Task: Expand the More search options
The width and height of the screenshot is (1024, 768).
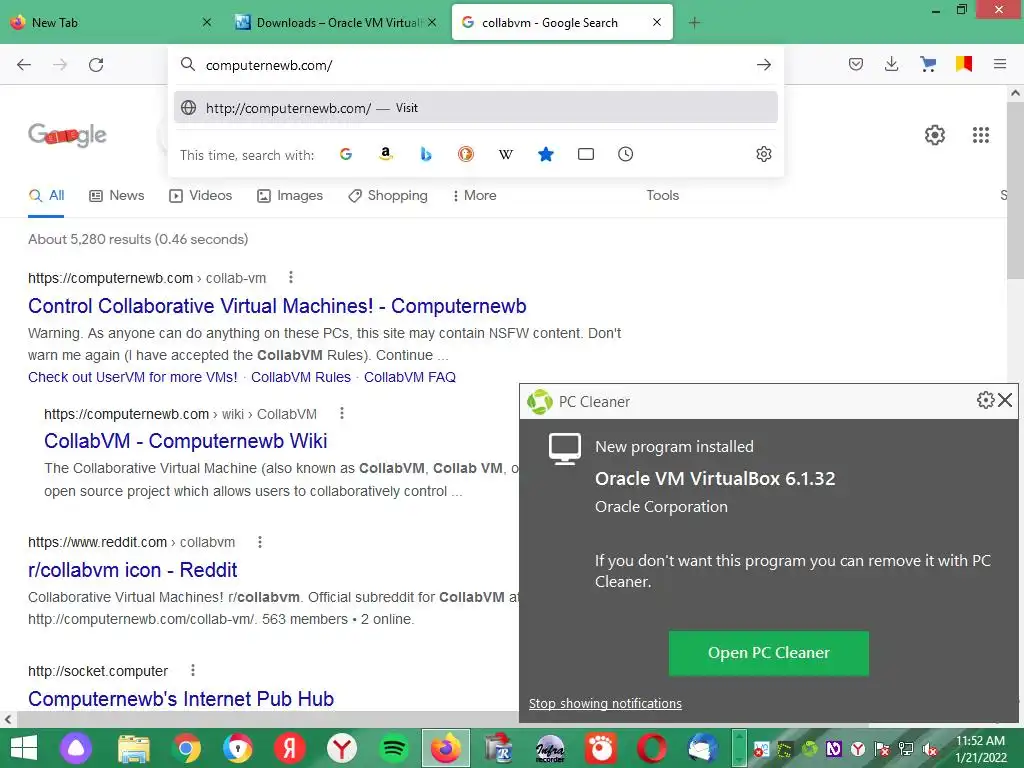Action: [x=475, y=195]
